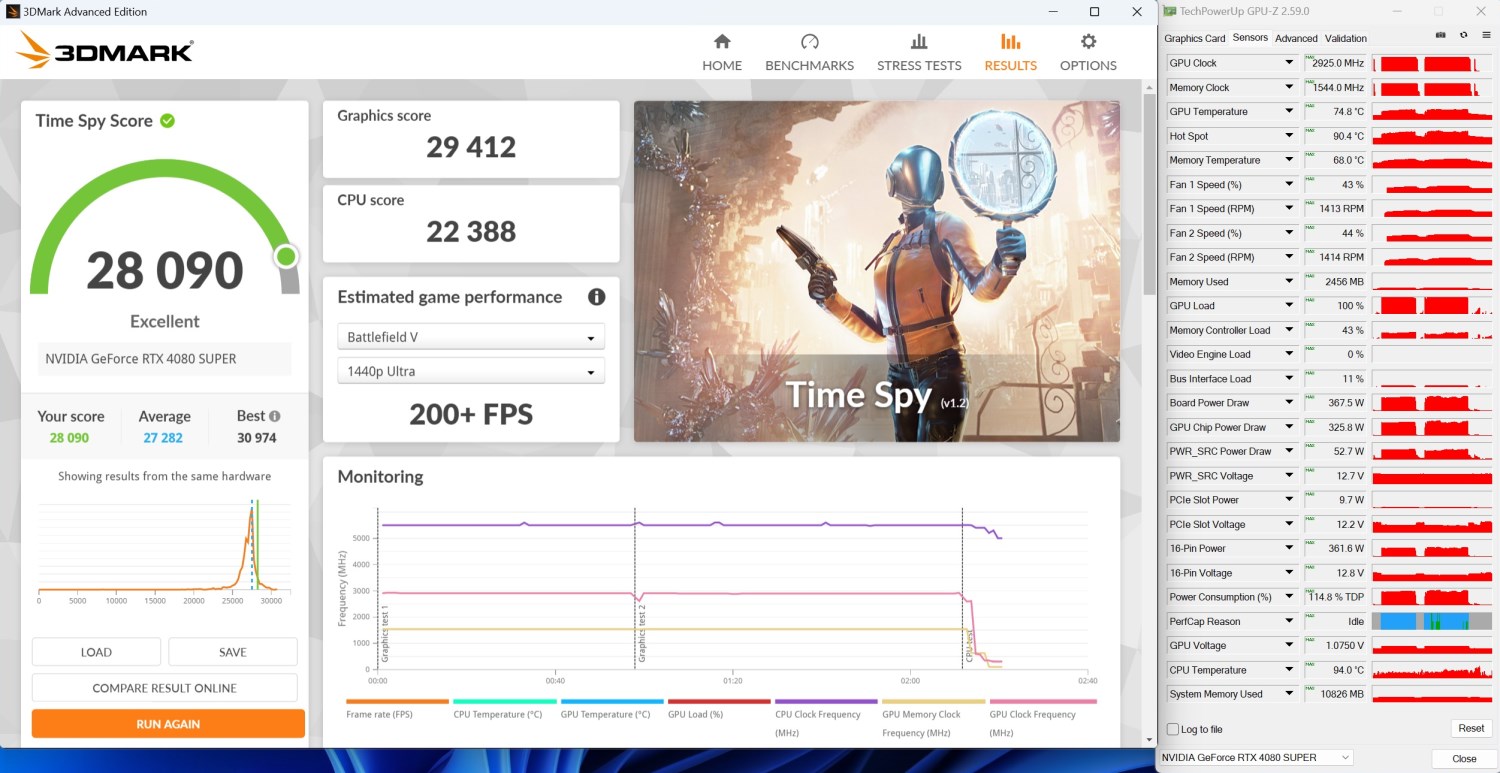The image size is (1500, 773).
Task: Open the GPU selector dropdown in GPU-Z
Action: tap(1257, 757)
